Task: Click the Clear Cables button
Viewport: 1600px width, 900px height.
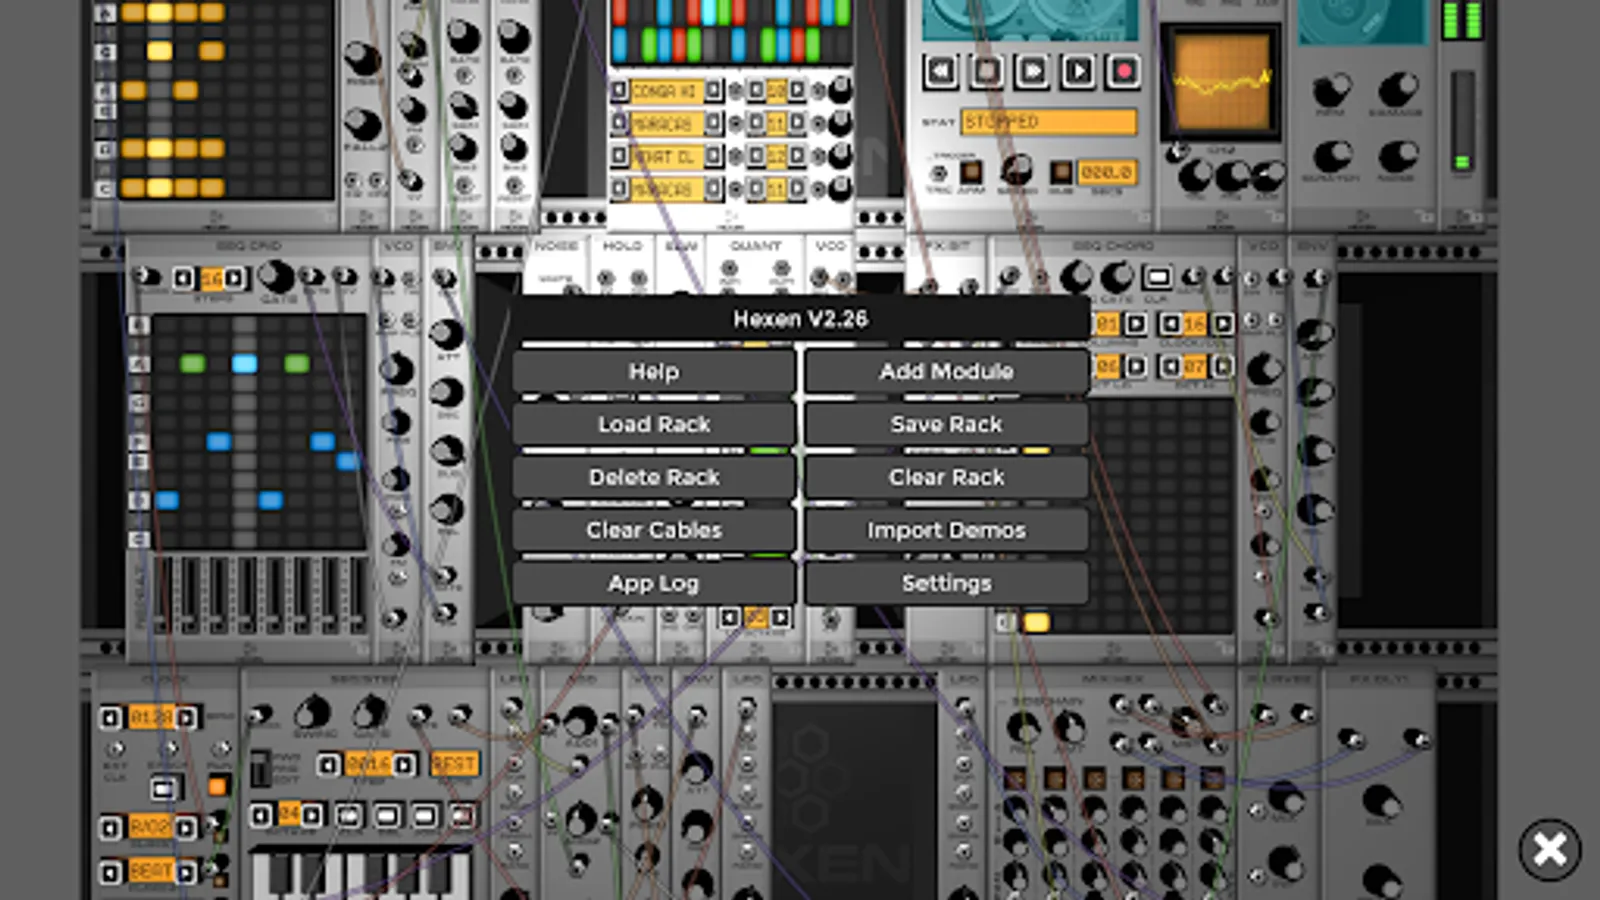Action: pos(654,530)
